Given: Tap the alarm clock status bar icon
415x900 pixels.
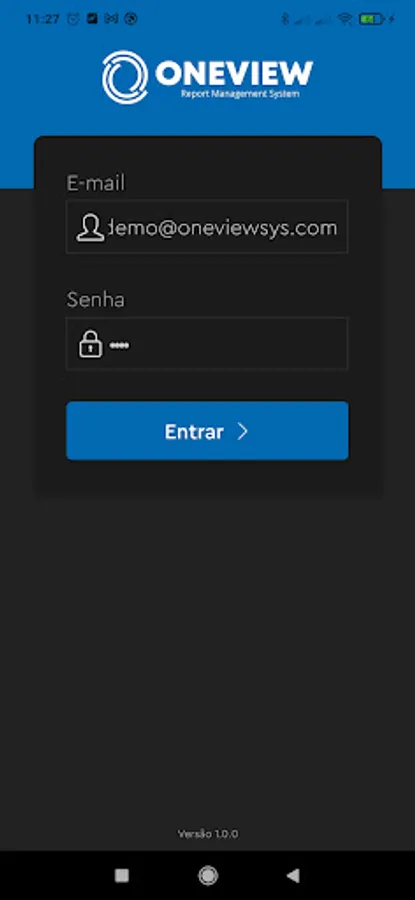Looking at the screenshot, I should [x=73, y=19].
